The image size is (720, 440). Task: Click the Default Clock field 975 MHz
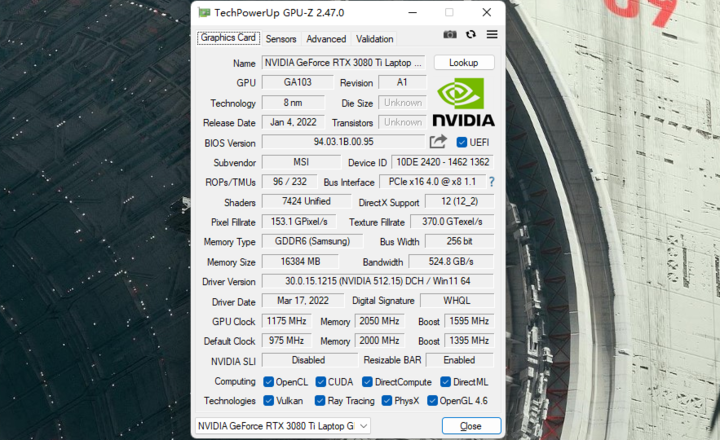[x=287, y=340]
